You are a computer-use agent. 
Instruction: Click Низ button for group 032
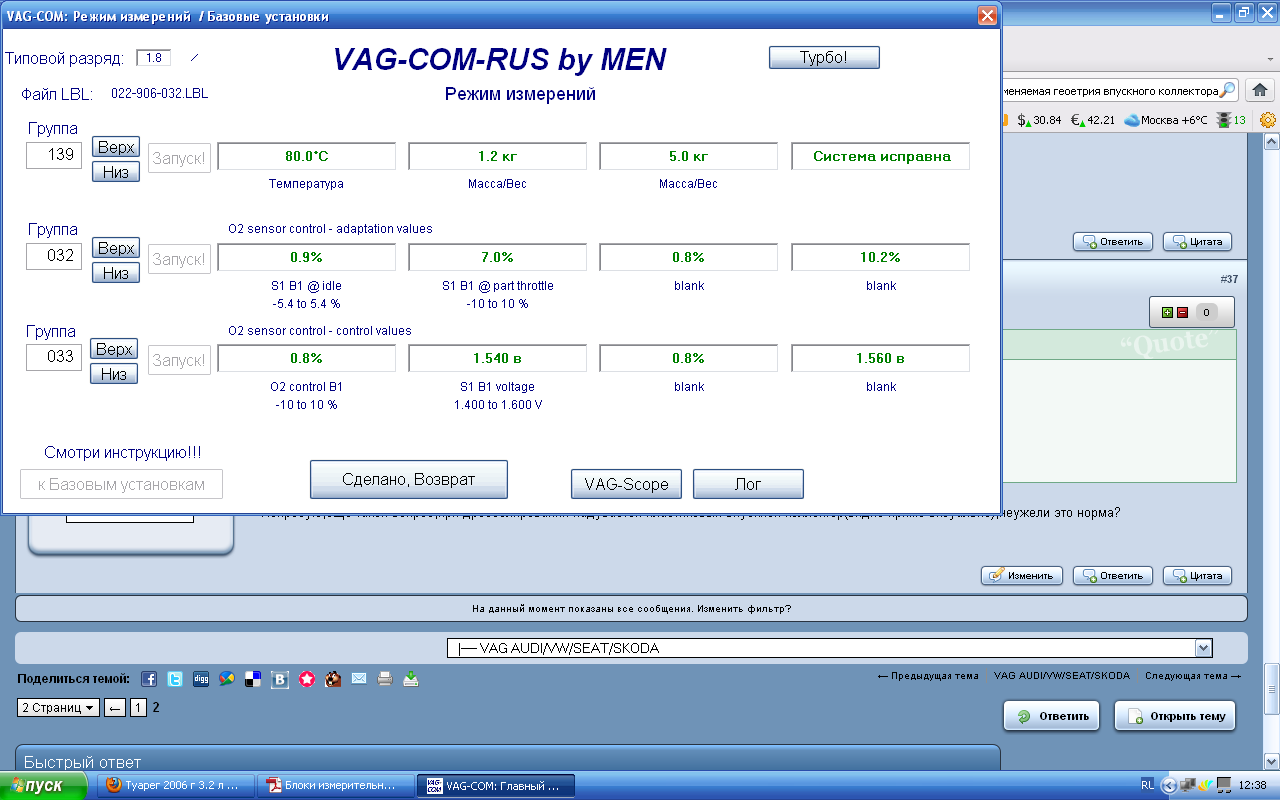coord(116,273)
